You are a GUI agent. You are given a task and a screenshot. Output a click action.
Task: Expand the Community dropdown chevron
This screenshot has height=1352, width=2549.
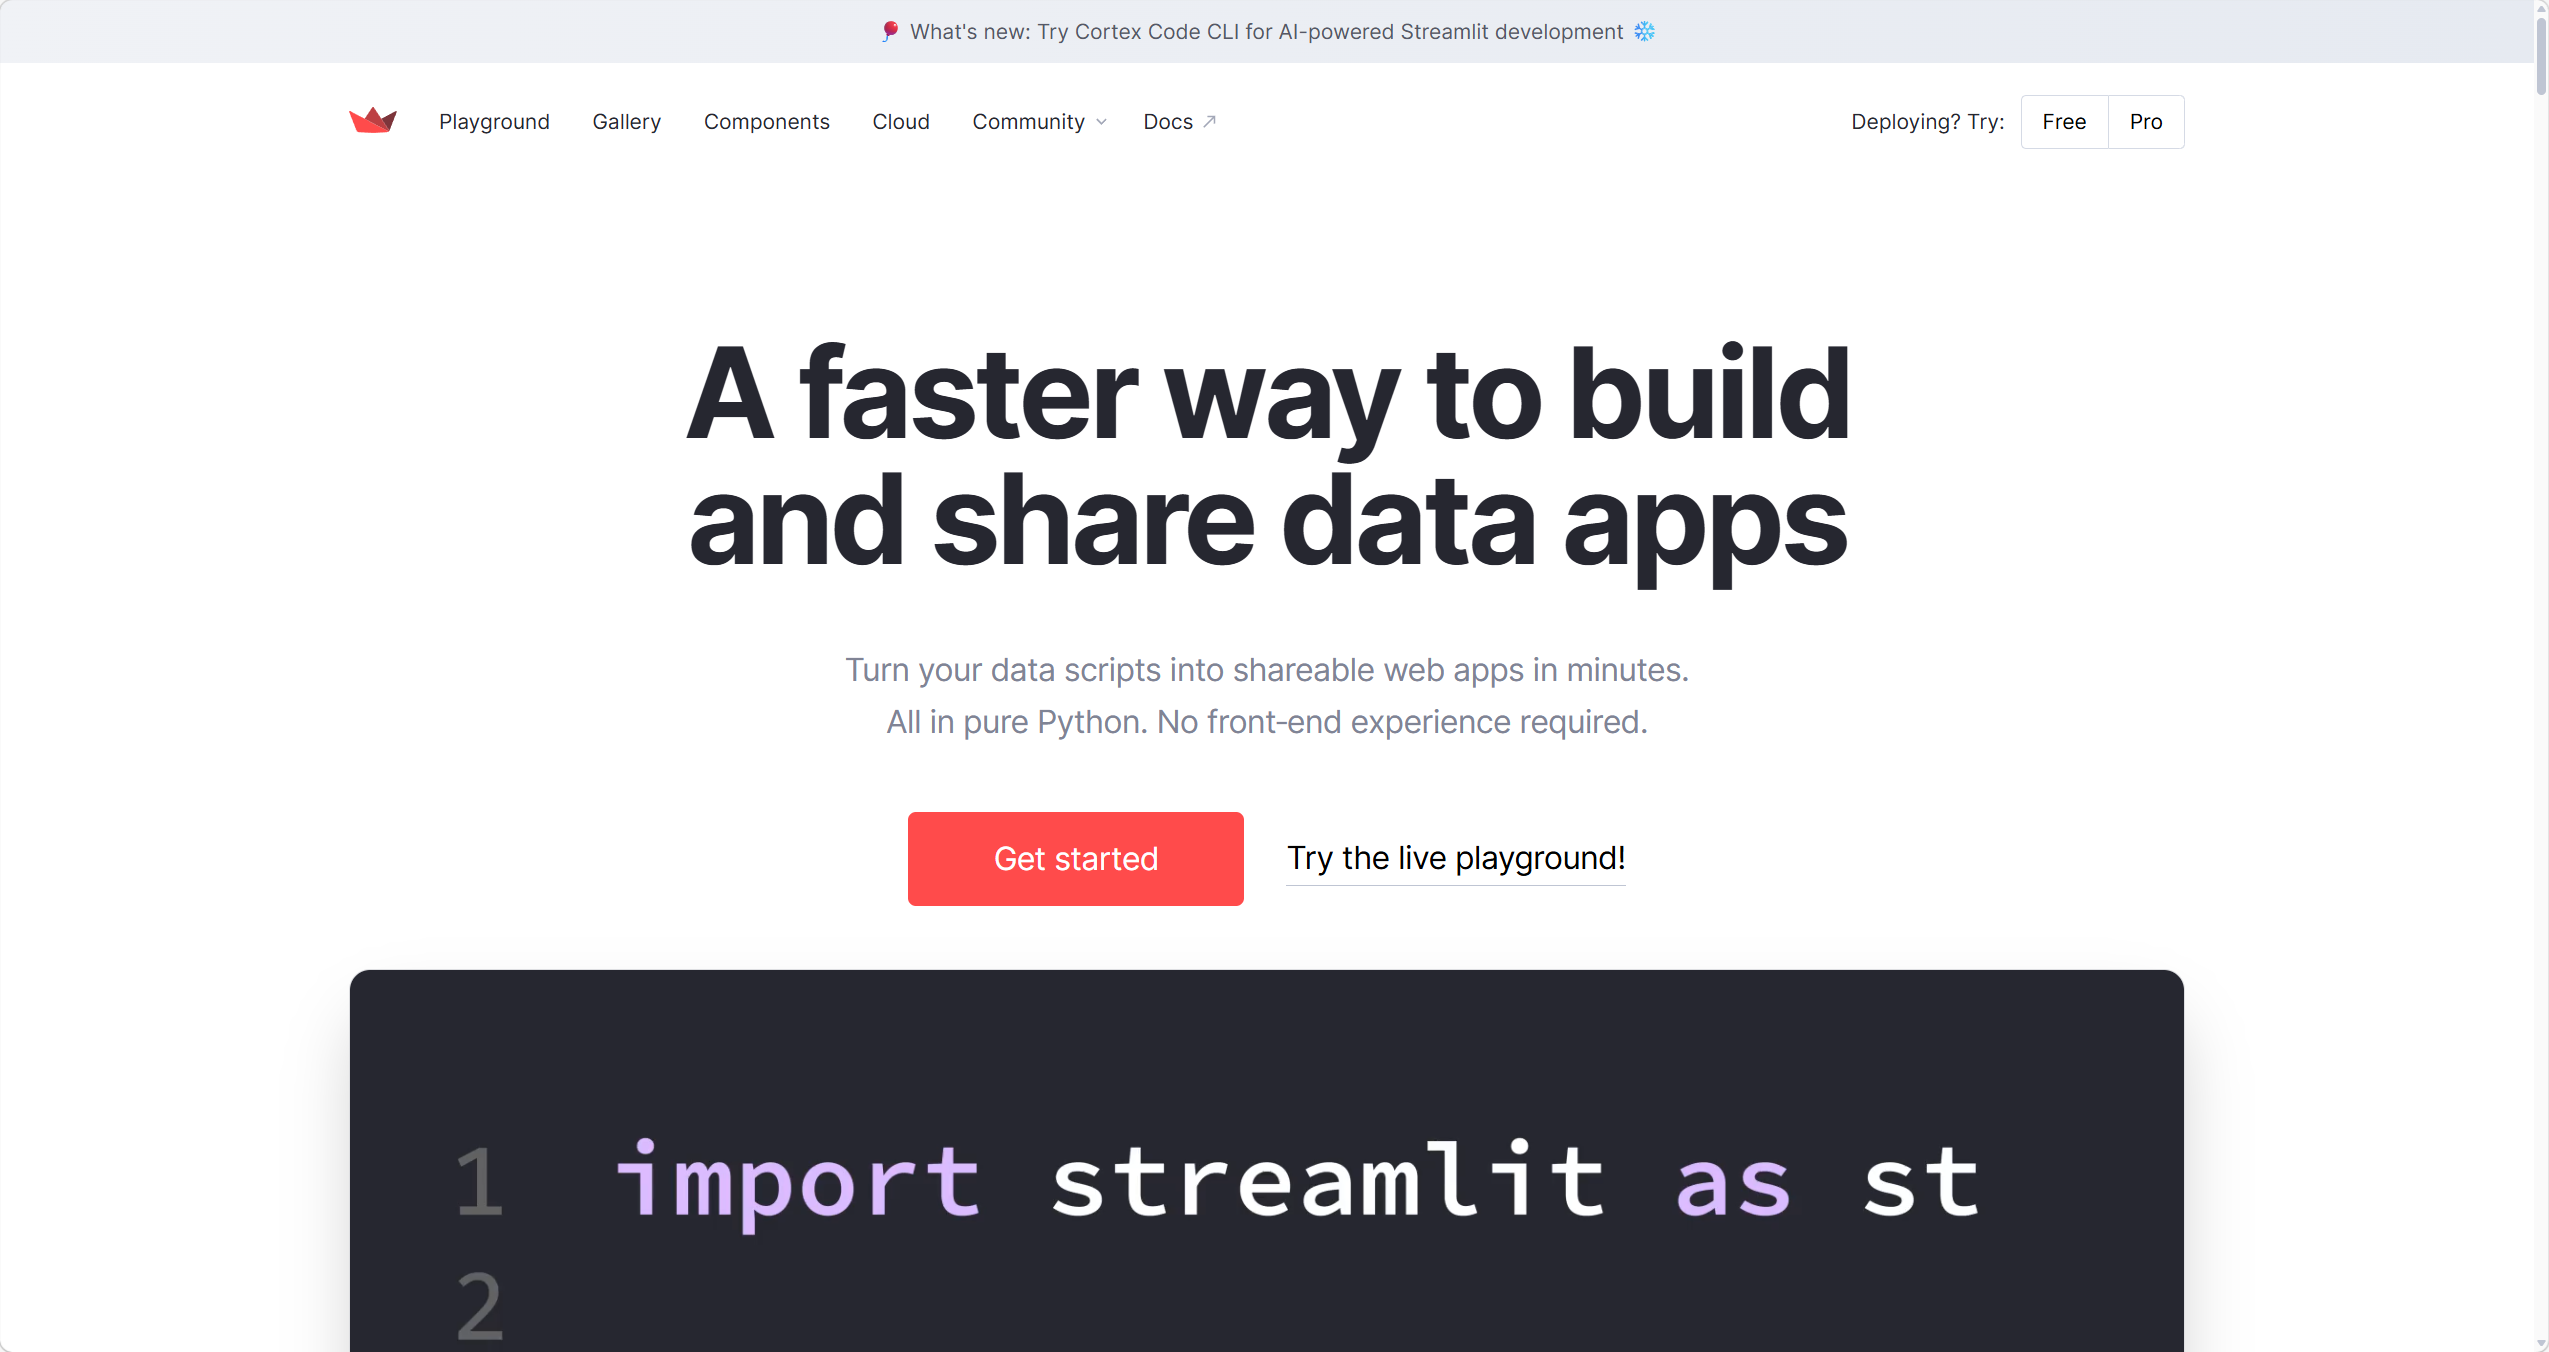coord(1102,122)
